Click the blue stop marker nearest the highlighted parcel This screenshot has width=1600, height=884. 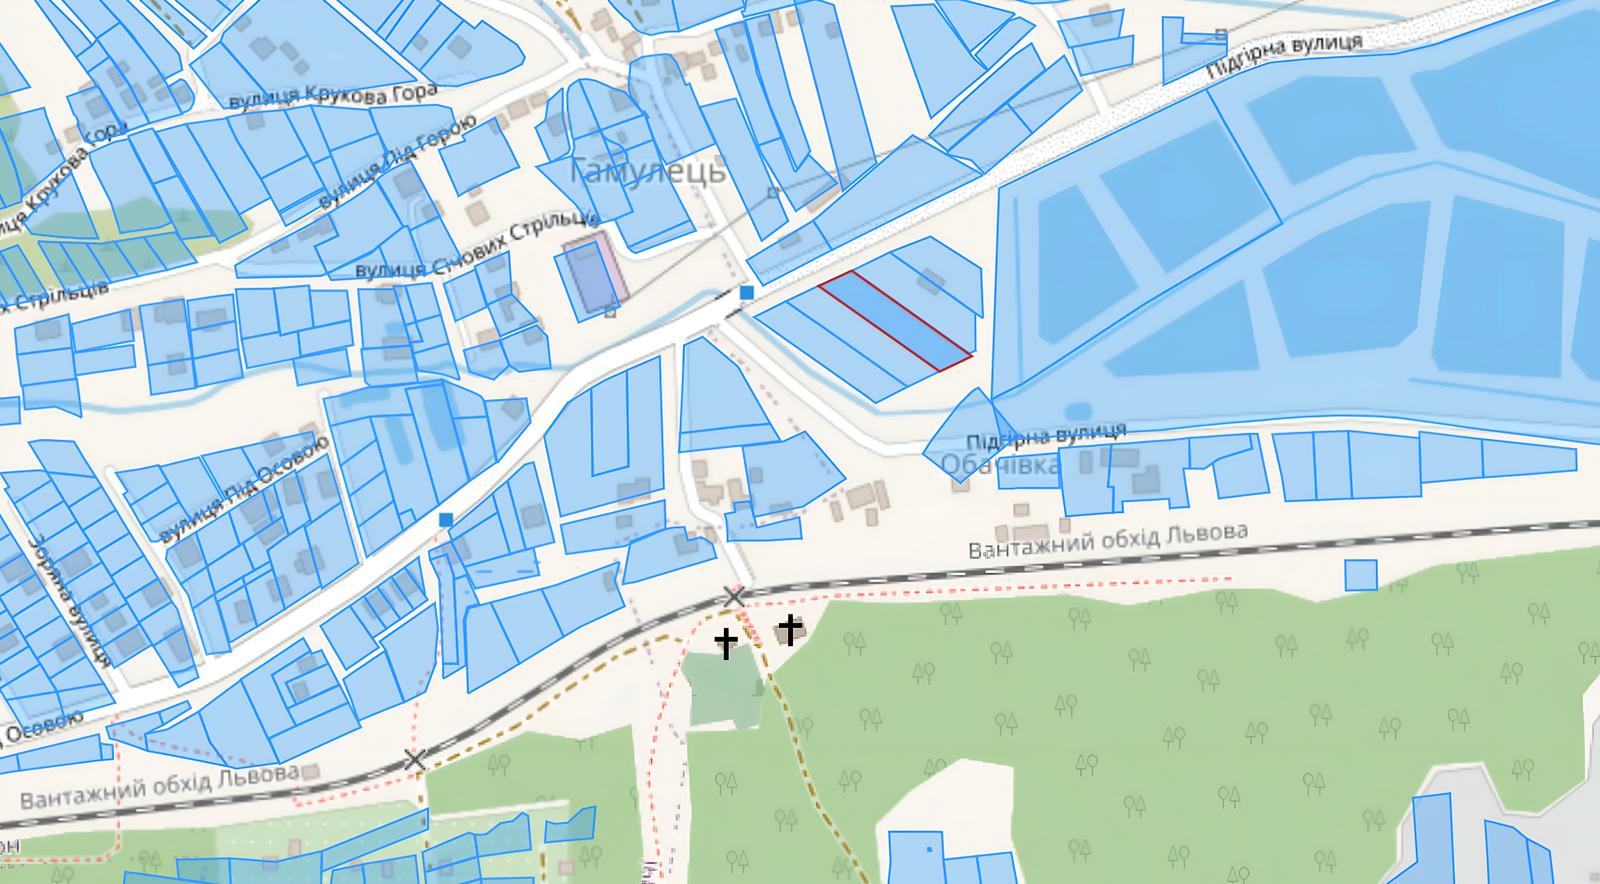point(746,292)
